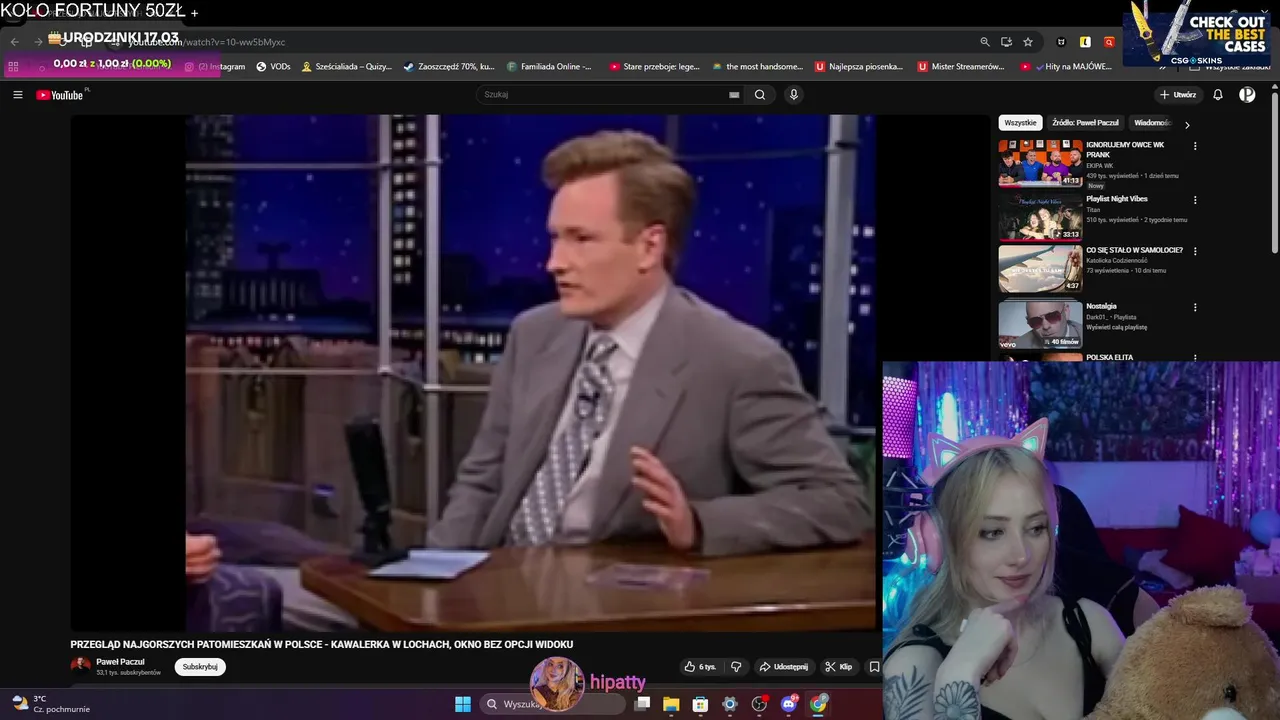Dislike the video with the thumbs-down icon
The width and height of the screenshot is (1280, 720).
(x=736, y=667)
